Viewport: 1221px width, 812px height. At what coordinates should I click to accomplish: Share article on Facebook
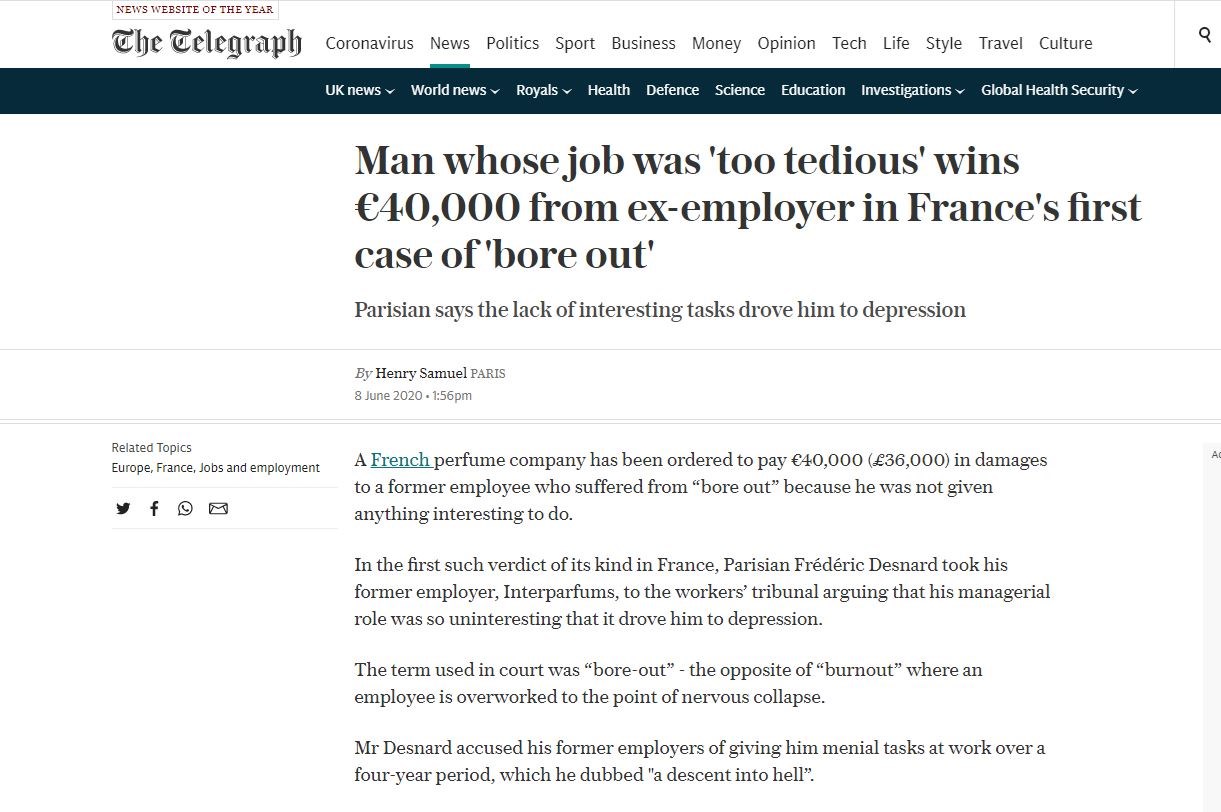154,508
